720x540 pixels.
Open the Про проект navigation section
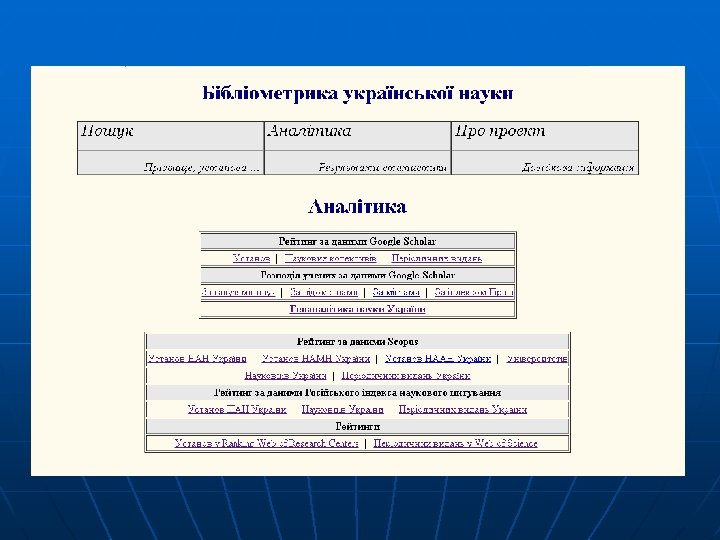tap(500, 132)
